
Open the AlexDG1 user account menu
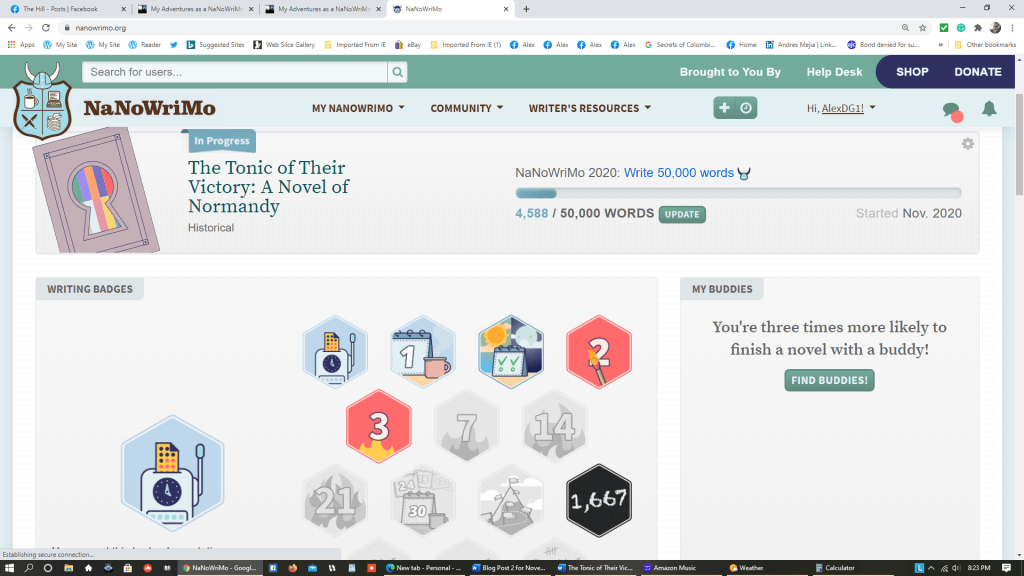point(841,108)
